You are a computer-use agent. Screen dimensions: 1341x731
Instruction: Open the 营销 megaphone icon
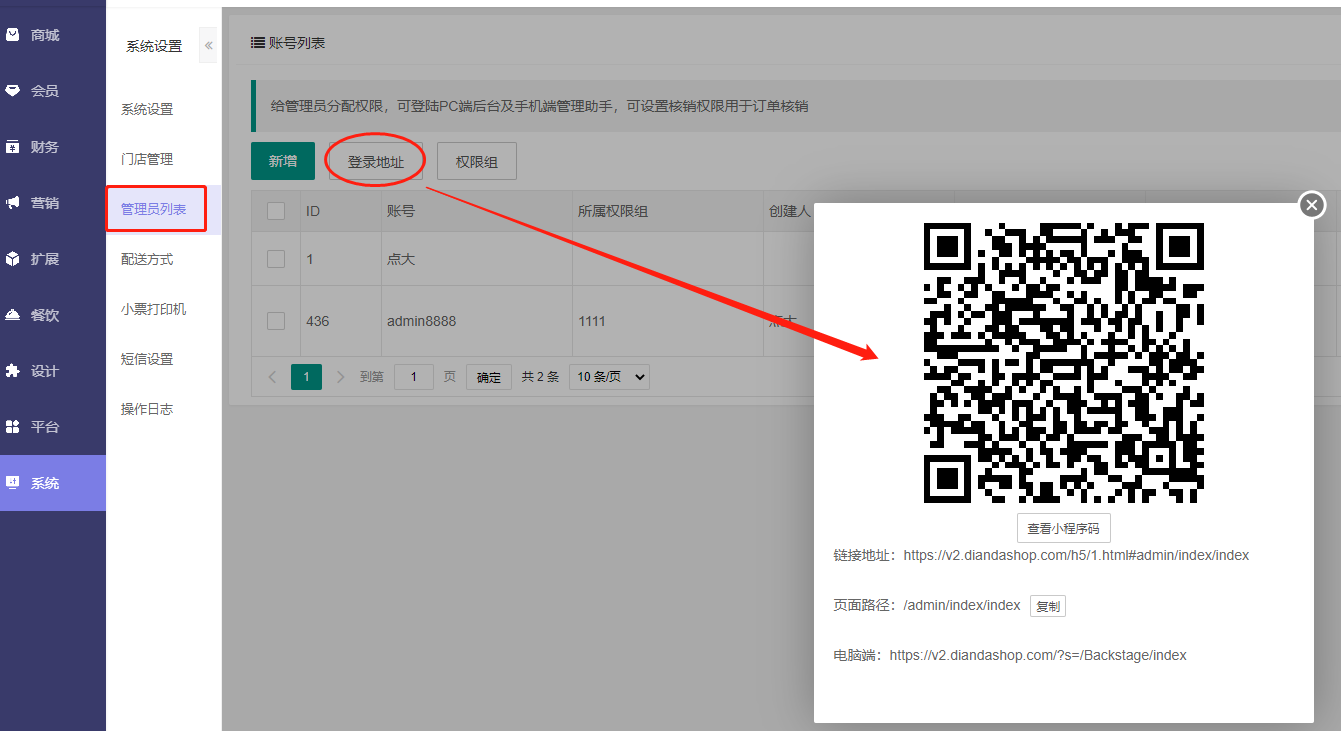[13, 203]
